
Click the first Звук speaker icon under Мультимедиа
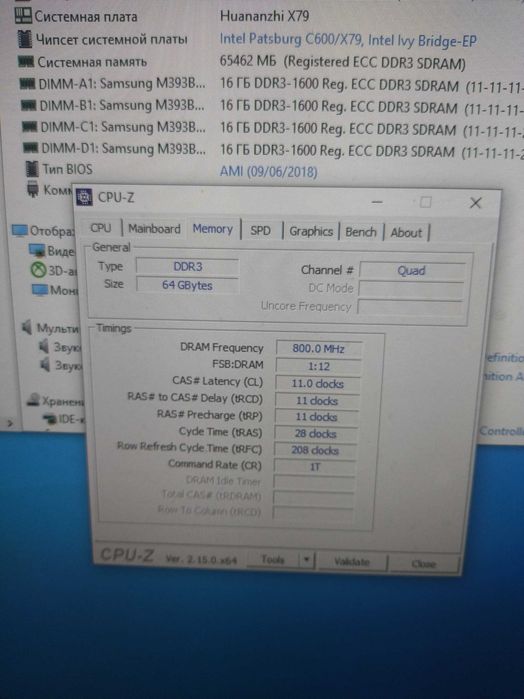point(44,346)
